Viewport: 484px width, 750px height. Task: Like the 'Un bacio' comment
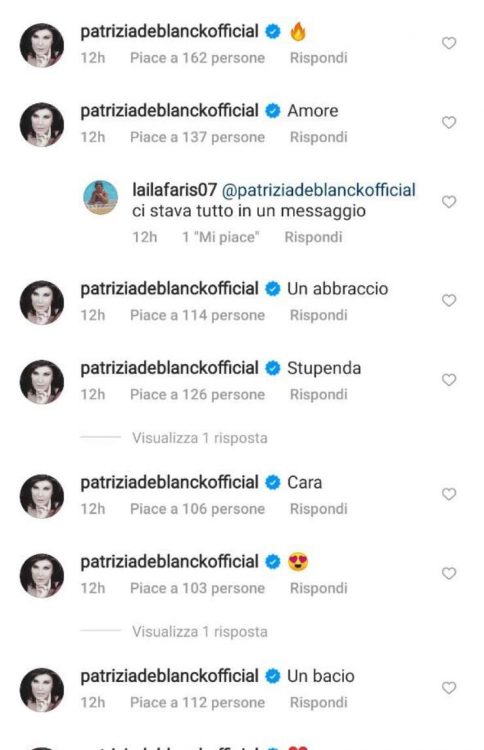coord(449,688)
